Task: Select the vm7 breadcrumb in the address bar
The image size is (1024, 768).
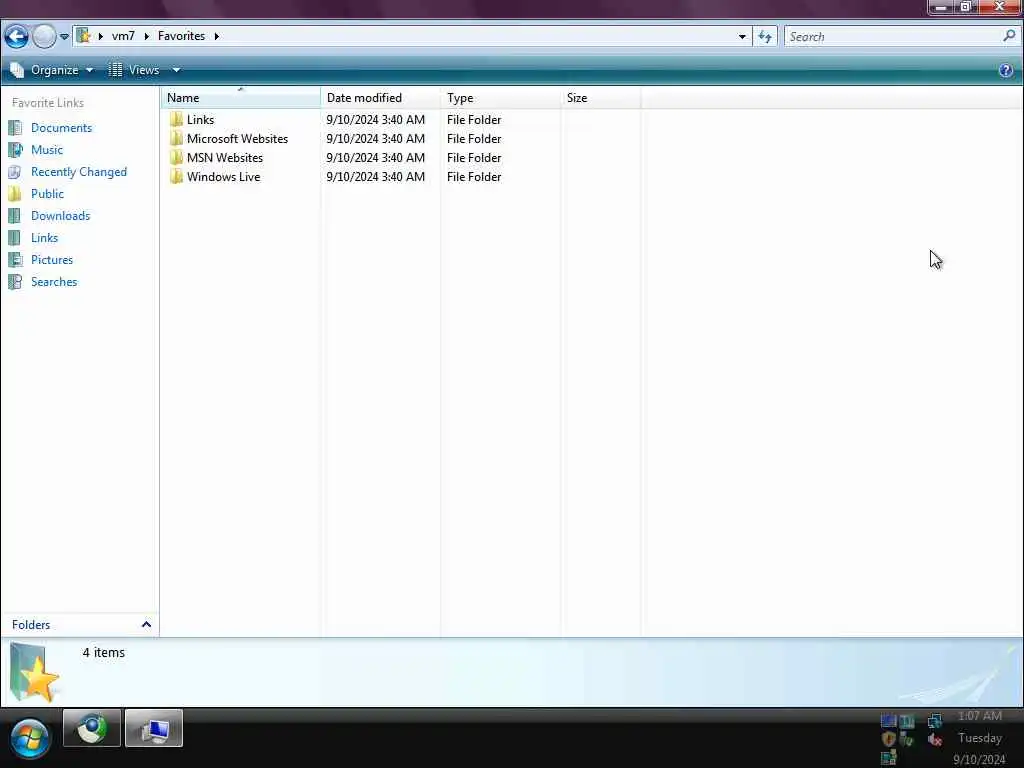Action: [x=123, y=36]
